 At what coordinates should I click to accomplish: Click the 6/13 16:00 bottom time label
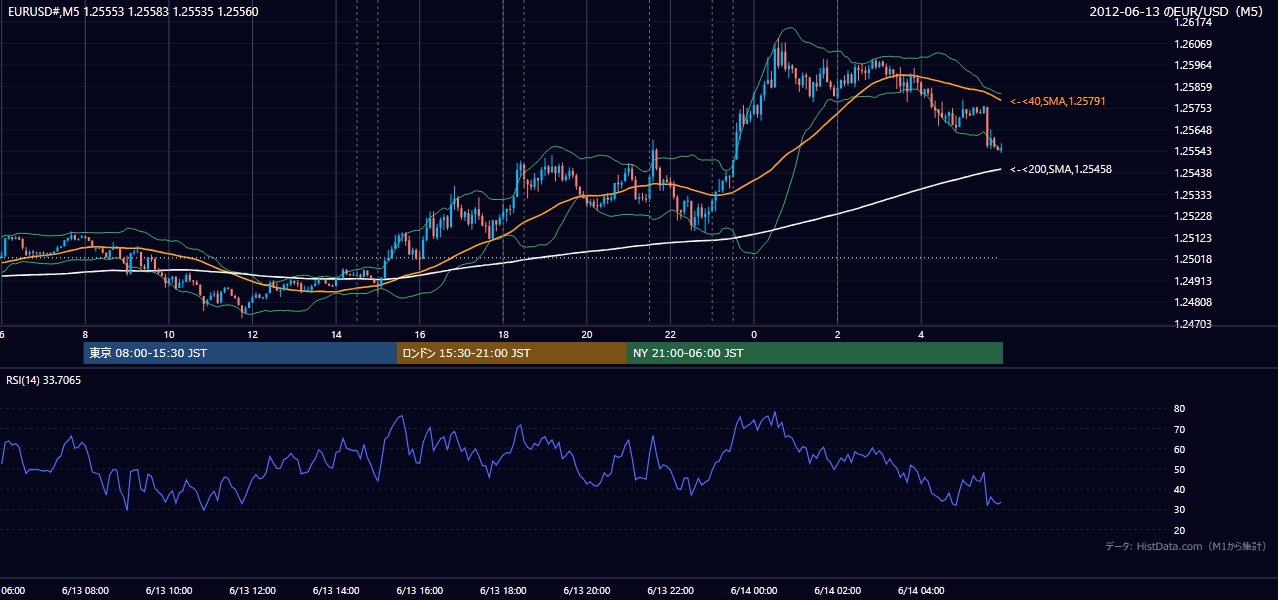pos(420,590)
